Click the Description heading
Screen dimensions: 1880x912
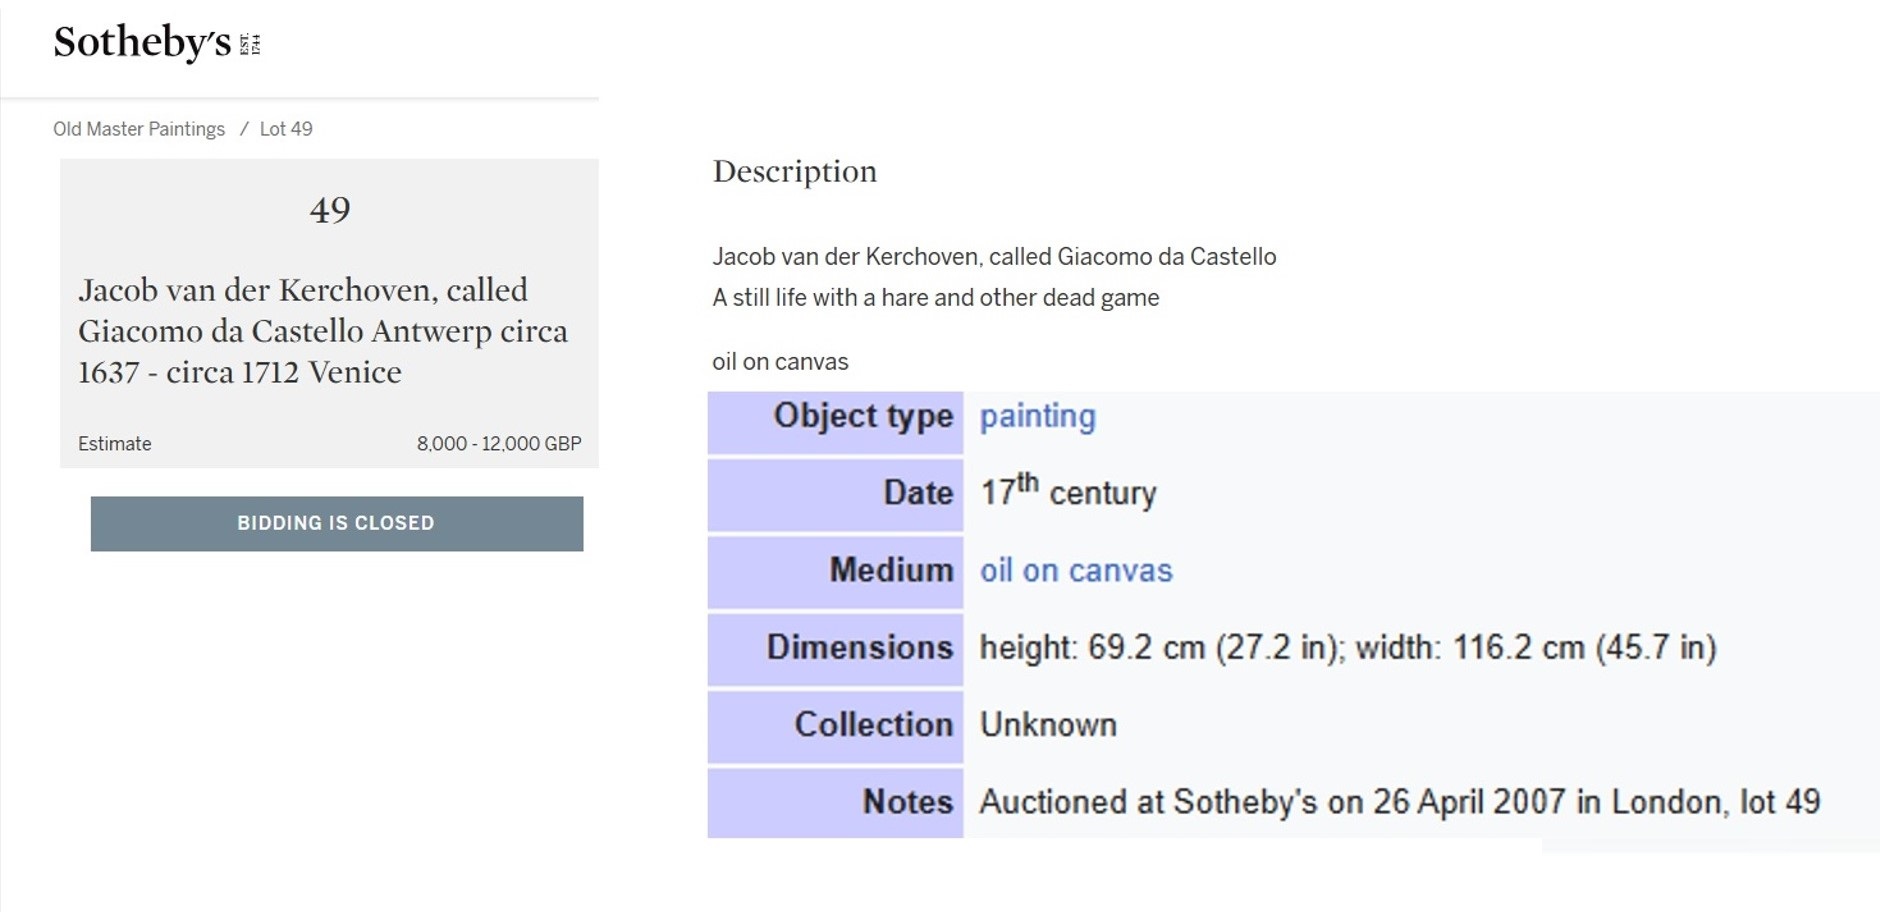tap(794, 171)
